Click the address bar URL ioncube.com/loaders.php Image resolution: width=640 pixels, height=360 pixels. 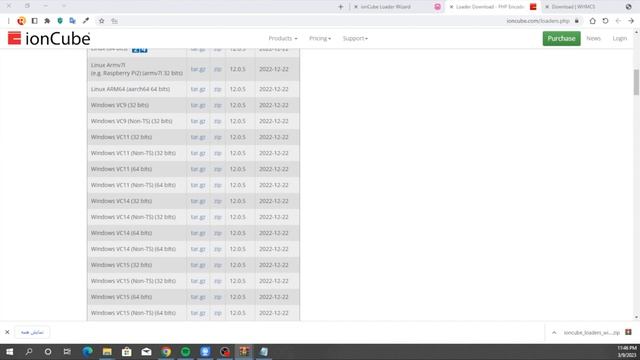(x=538, y=21)
